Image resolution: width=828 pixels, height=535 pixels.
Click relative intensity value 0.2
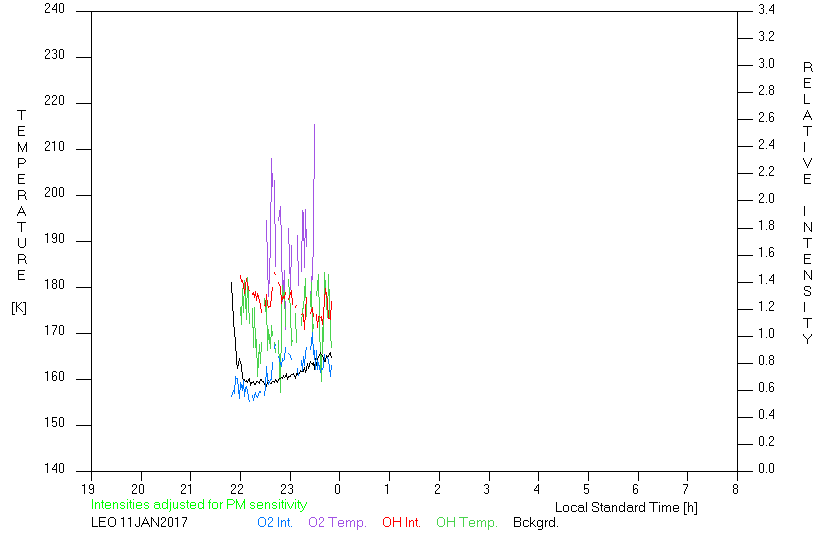tap(766, 441)
